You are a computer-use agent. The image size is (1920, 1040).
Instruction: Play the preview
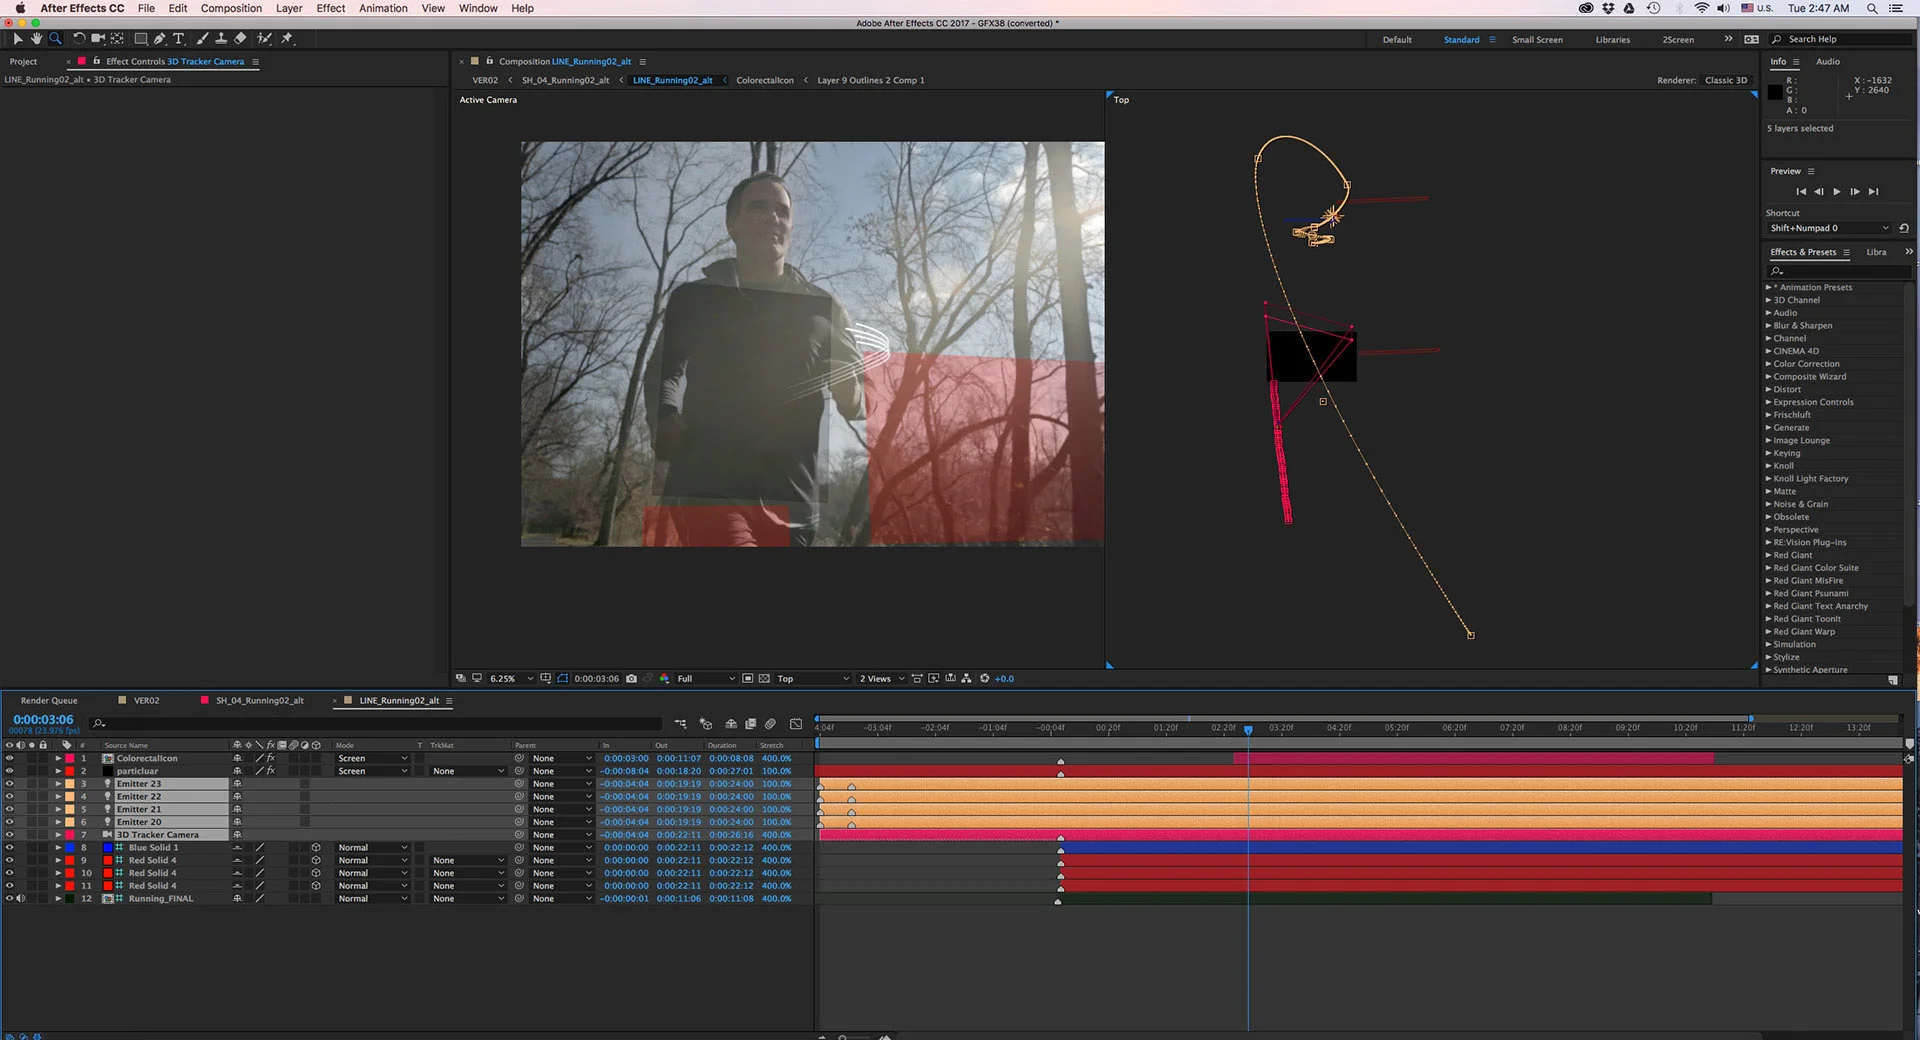tap(1837, 192)
